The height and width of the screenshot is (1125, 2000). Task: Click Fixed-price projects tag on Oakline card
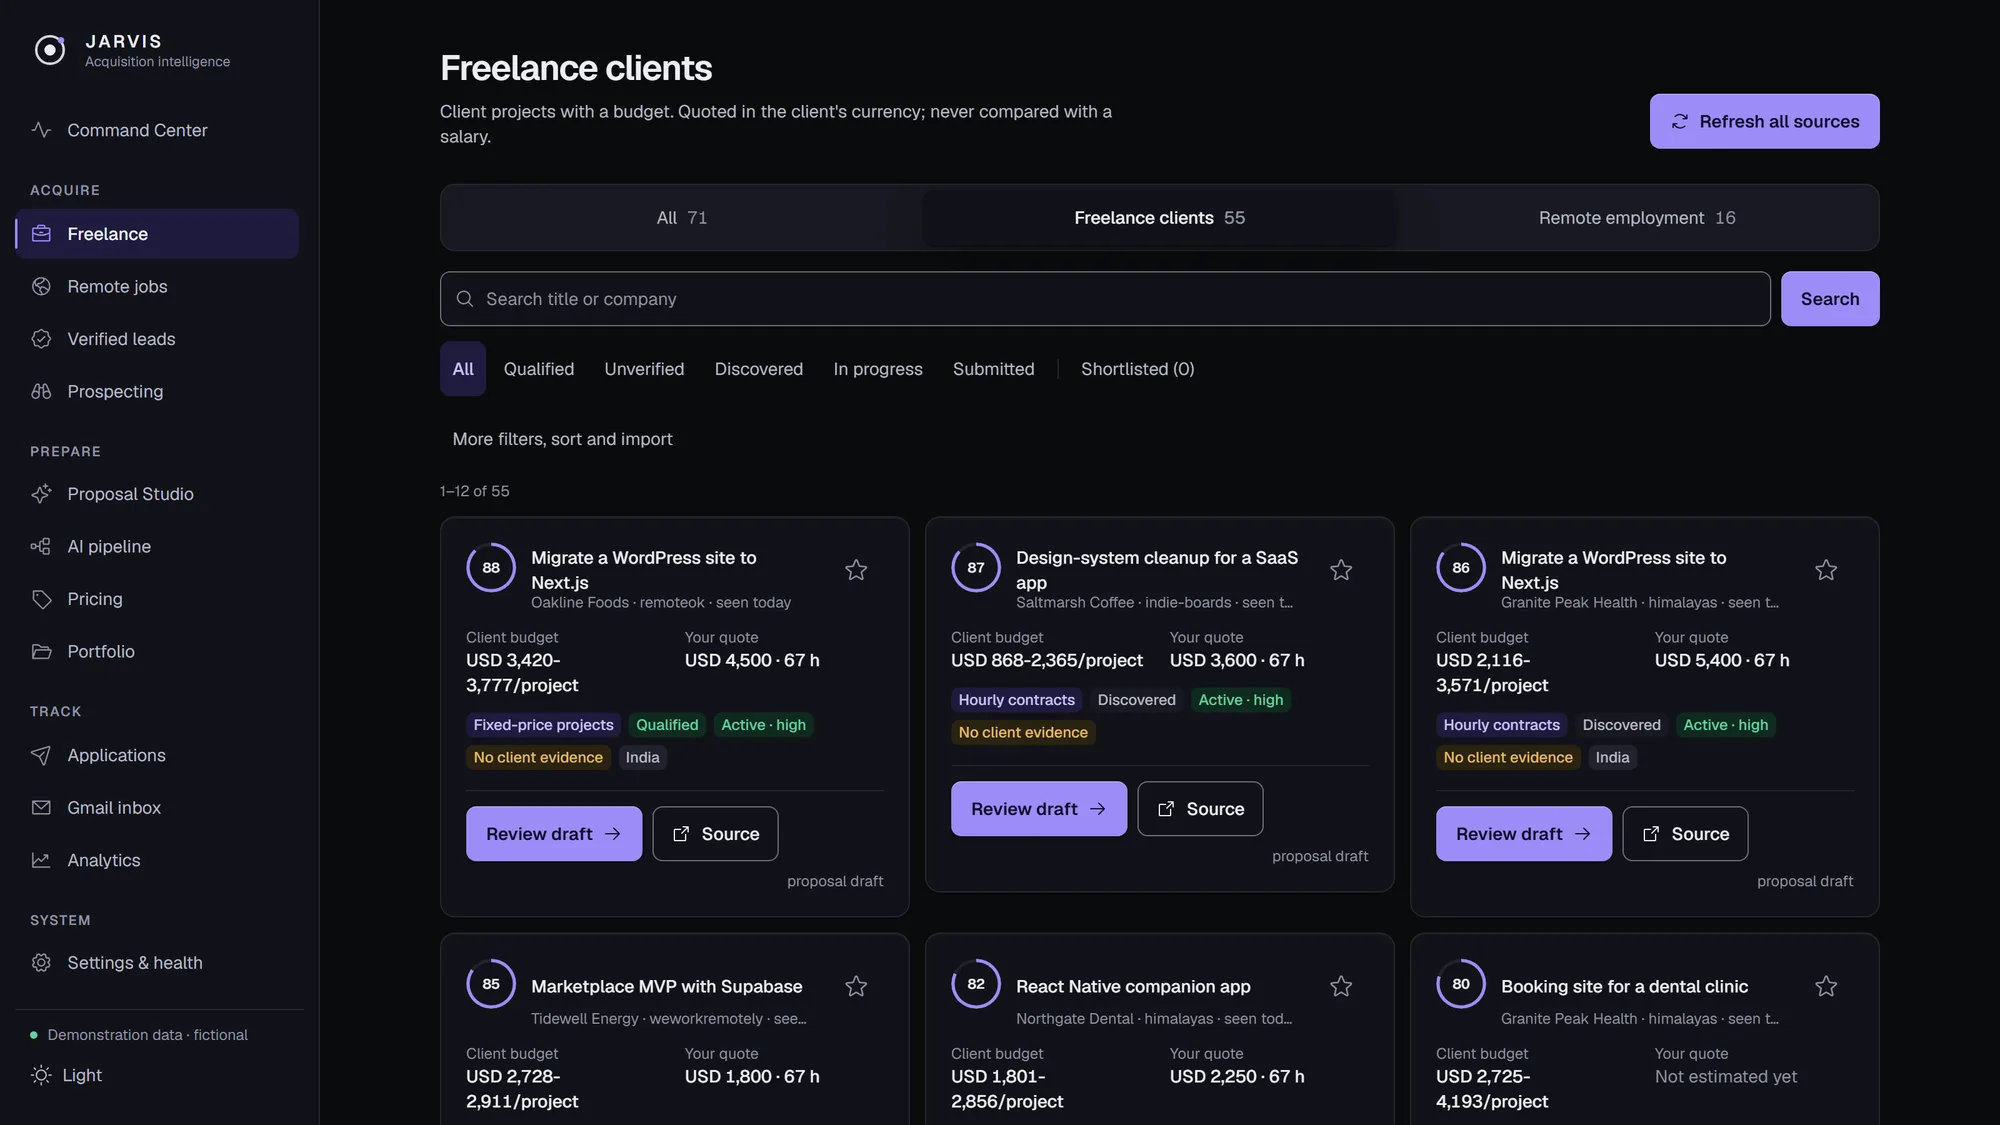point(543,725)
